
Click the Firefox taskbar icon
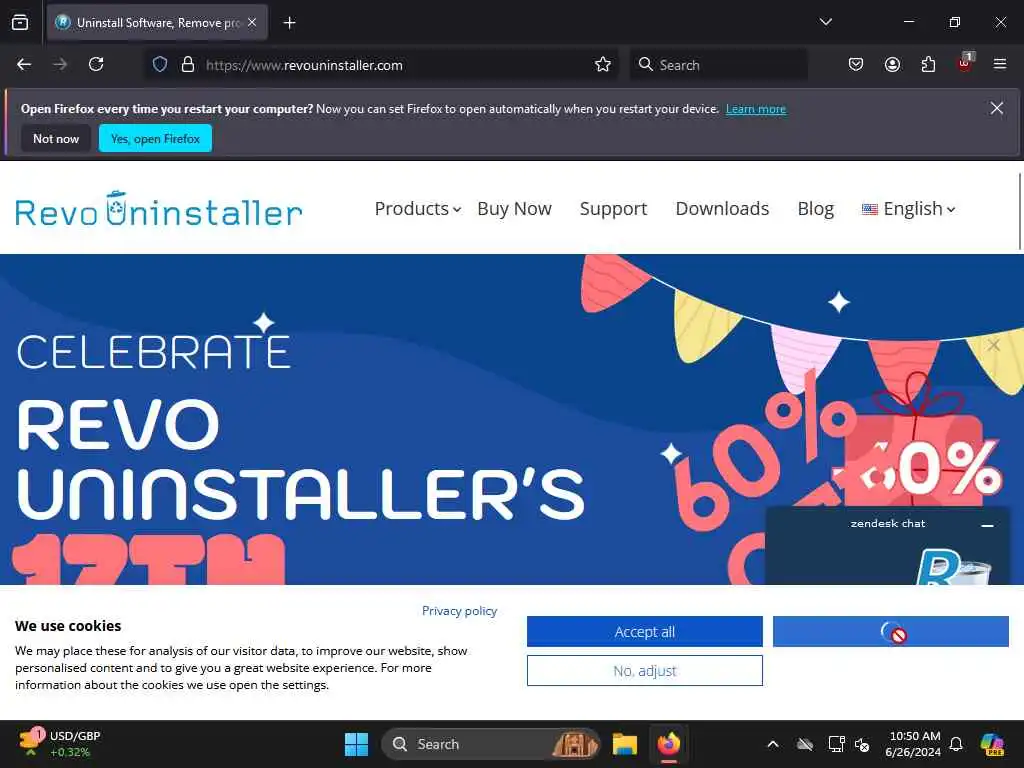tap(669, 744)
